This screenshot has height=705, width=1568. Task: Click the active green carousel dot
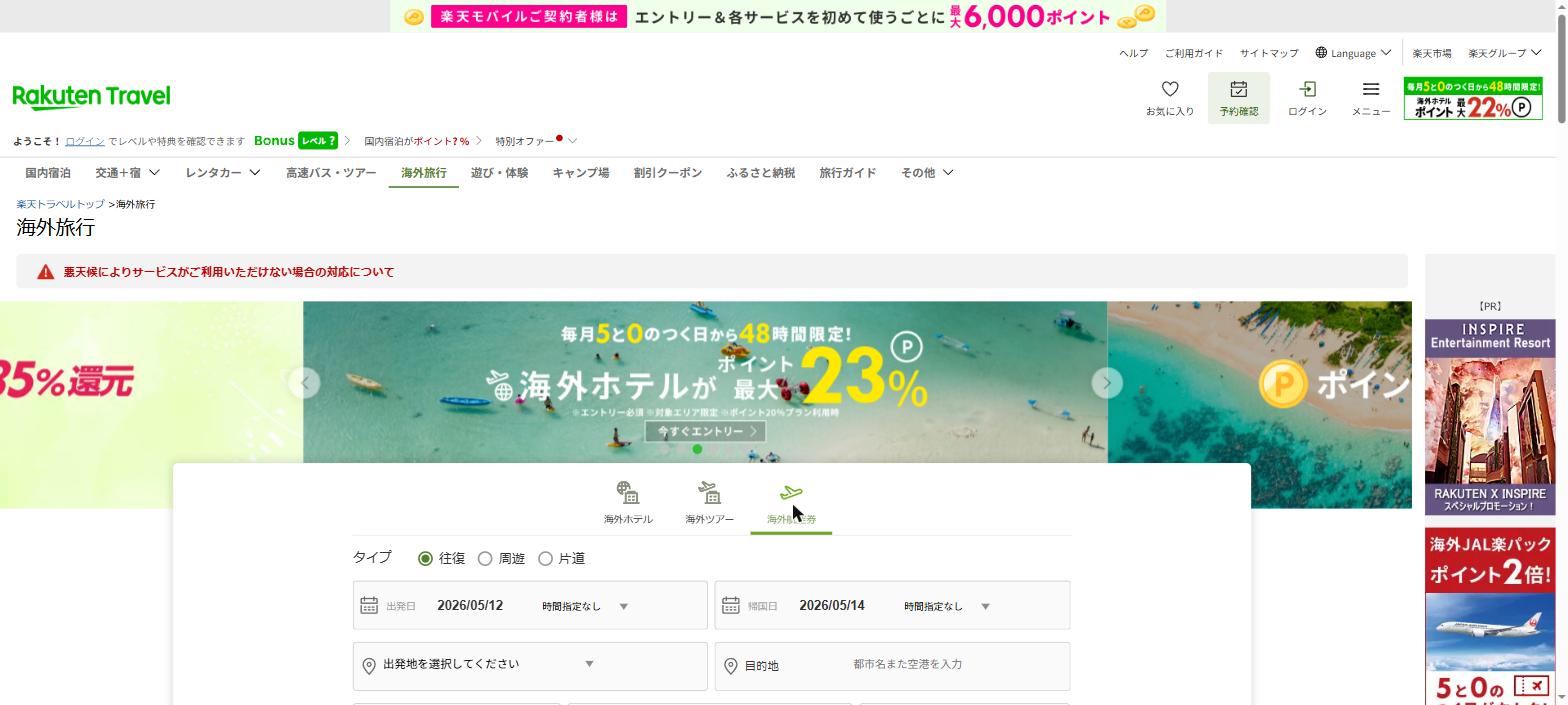[x=698, y=450]
